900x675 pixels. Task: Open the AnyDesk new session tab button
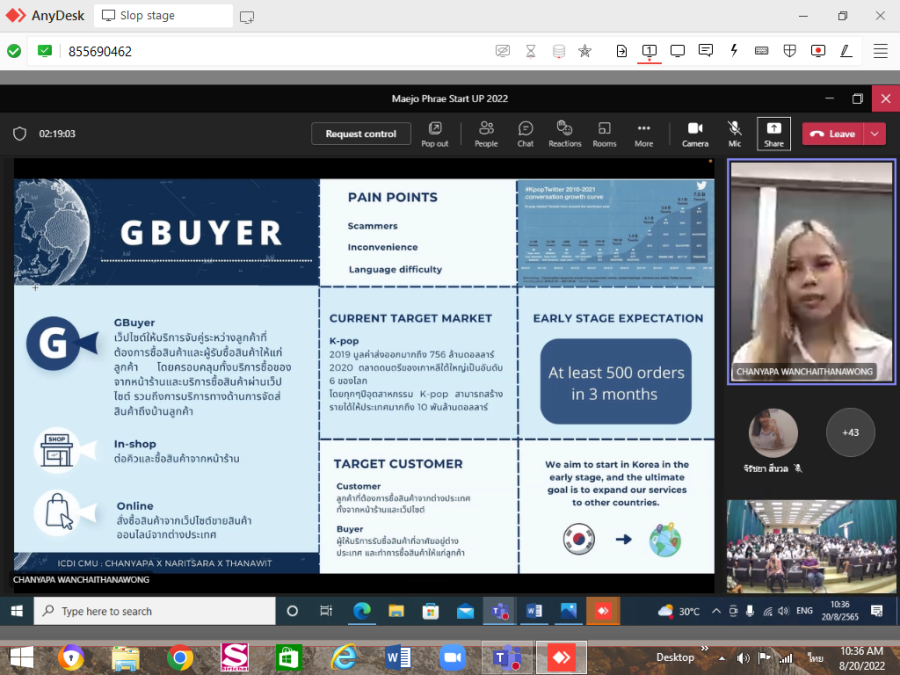tap(247, 16)
